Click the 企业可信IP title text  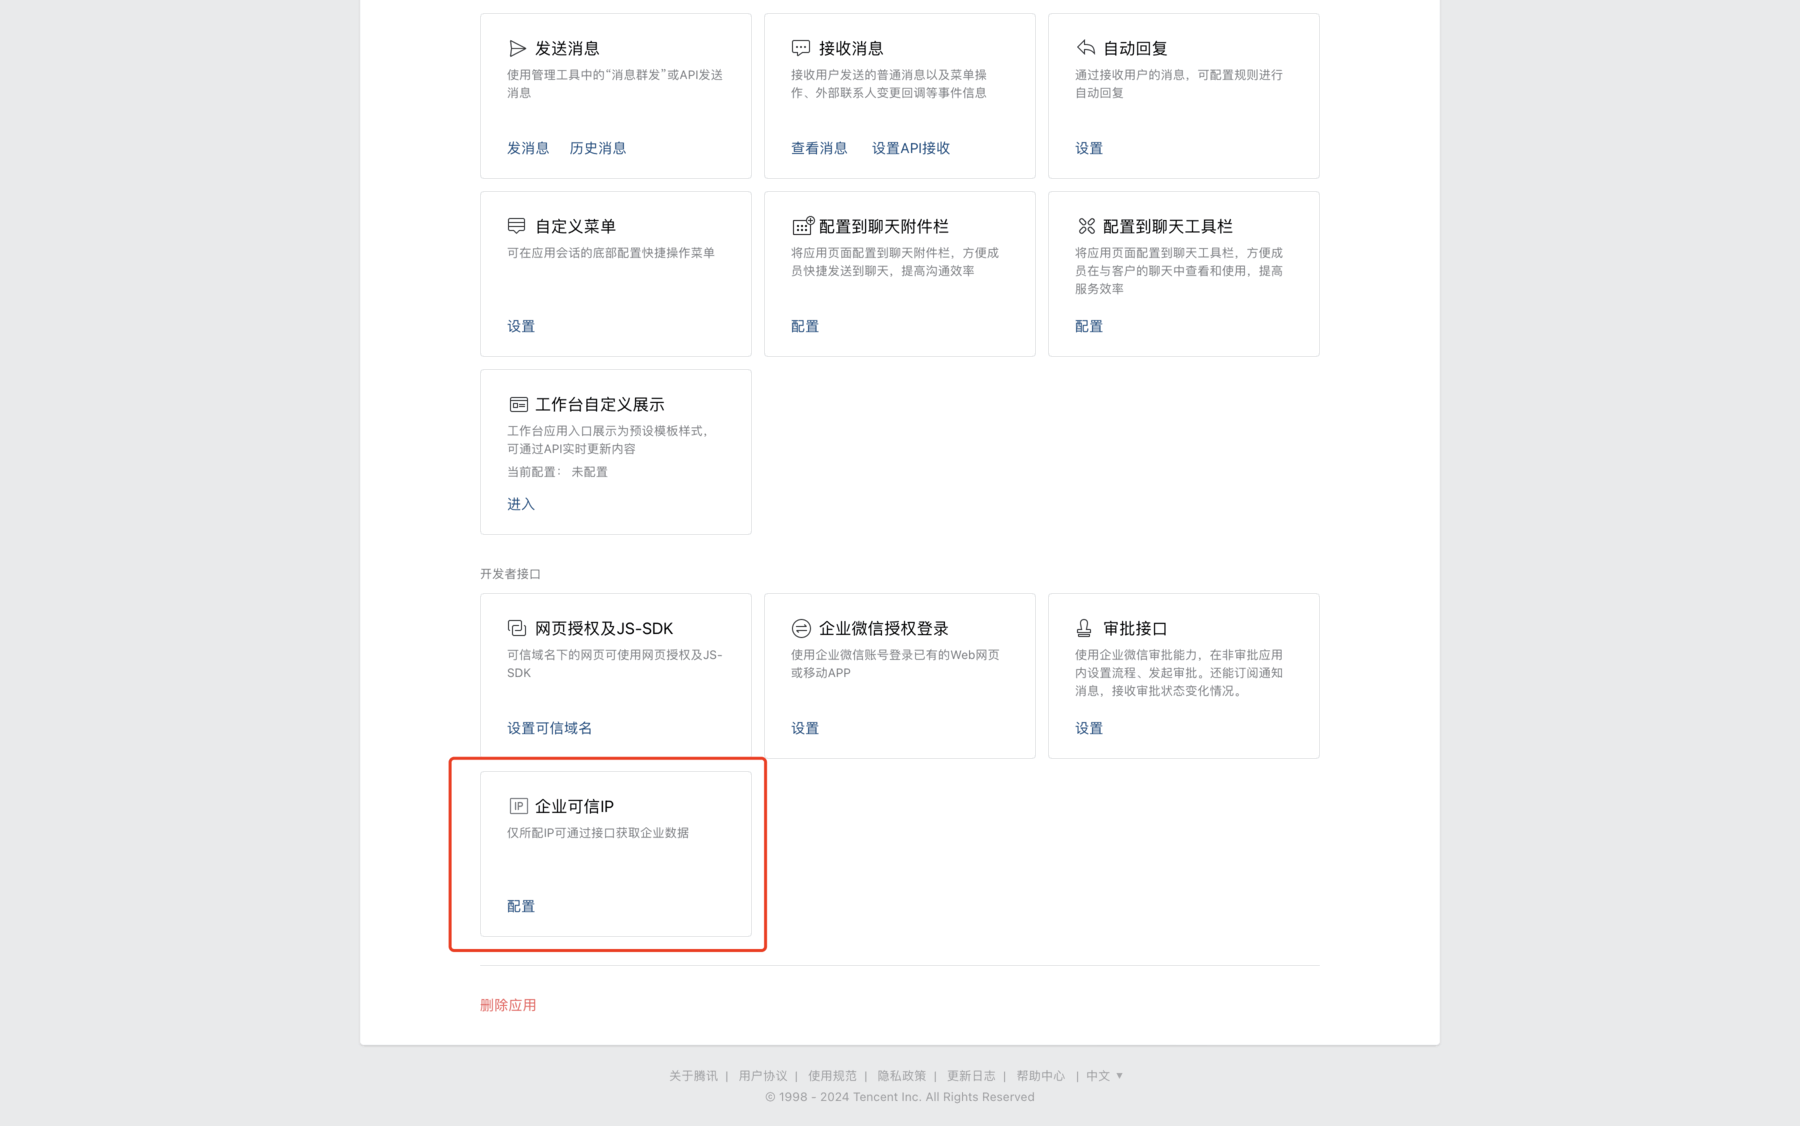[574, 806]
